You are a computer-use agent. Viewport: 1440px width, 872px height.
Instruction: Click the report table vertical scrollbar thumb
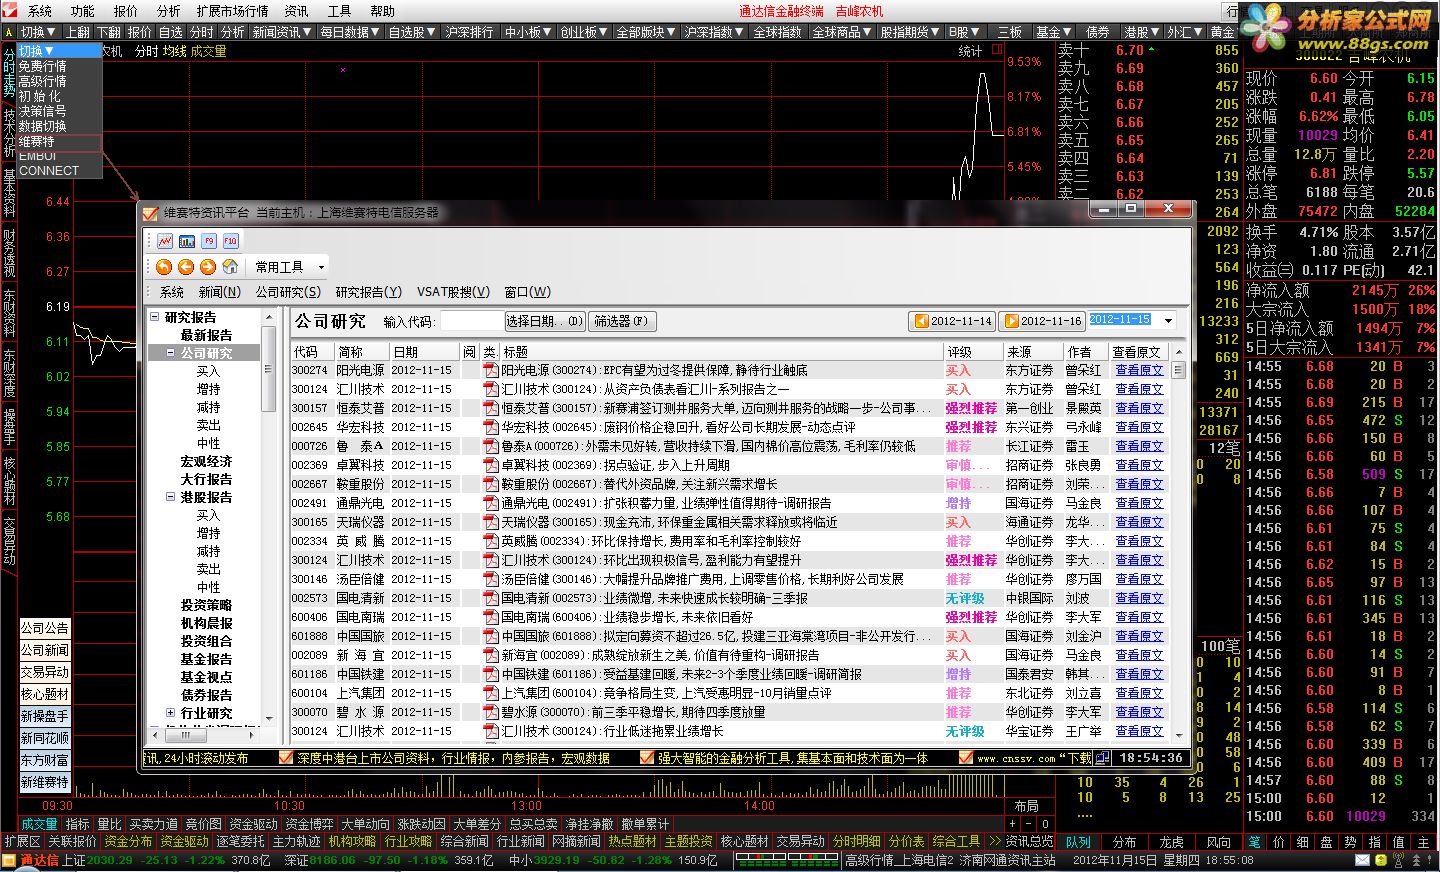pos(1178,370)
